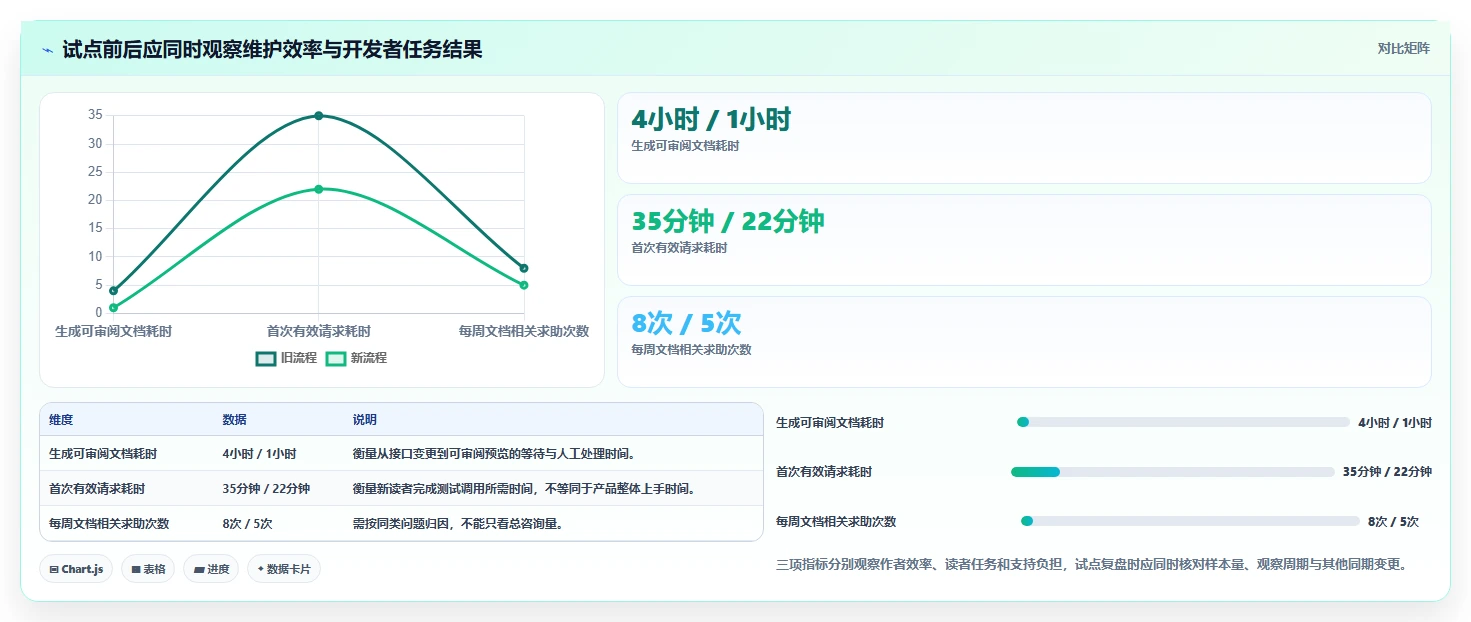Image resolution: width=1471 pixels, height=622 pixels.
Task: Click the chart axis label 生成可审阅文档耗时
Action: (113, 331)
